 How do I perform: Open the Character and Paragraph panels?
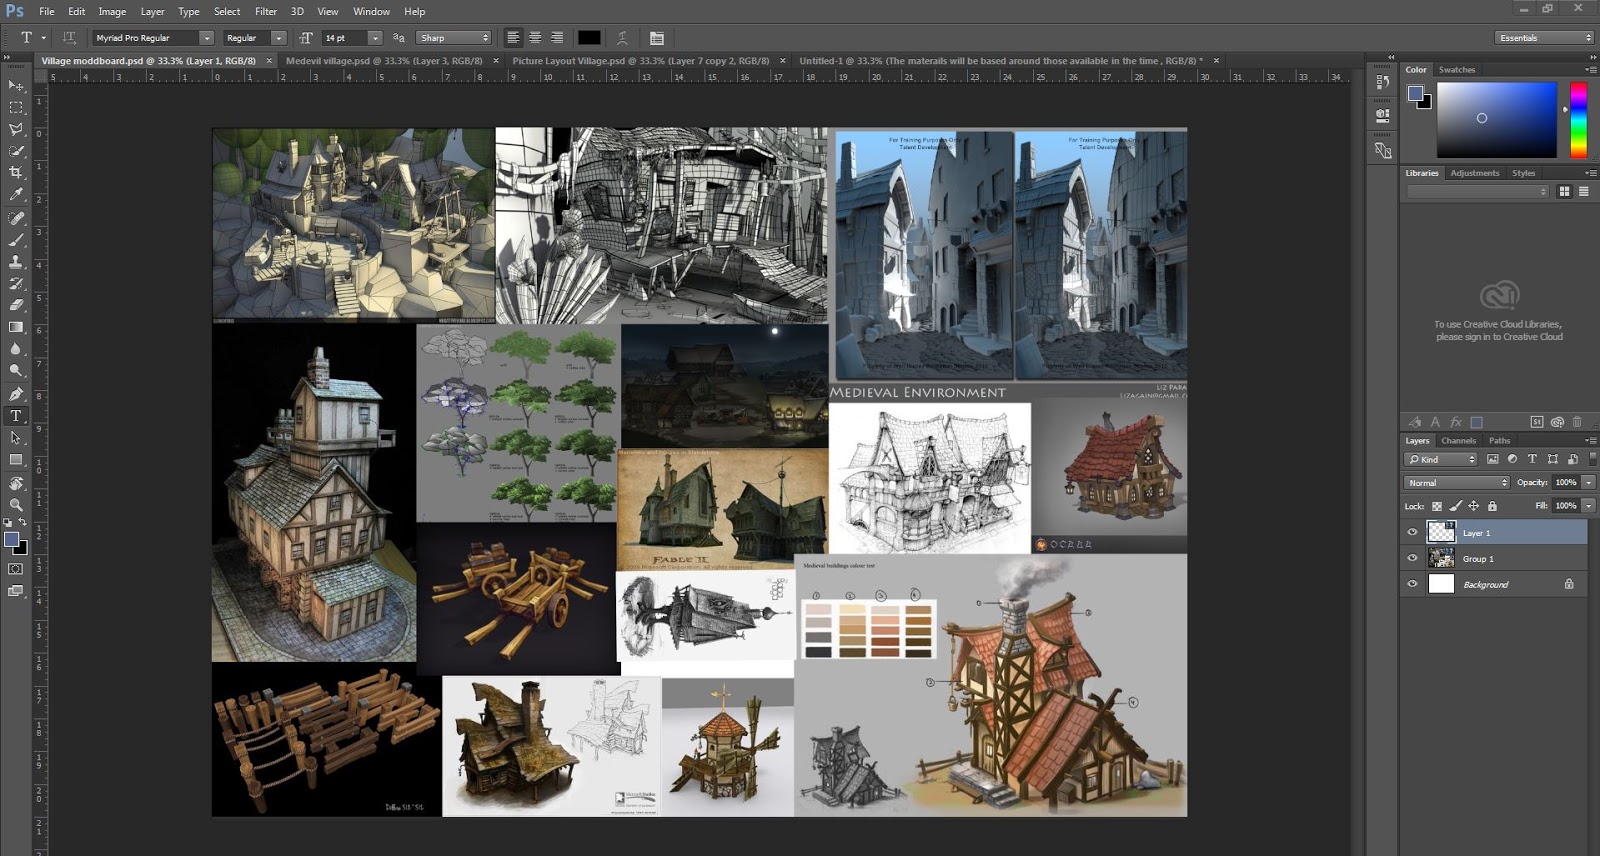click(x=657, y=38)
